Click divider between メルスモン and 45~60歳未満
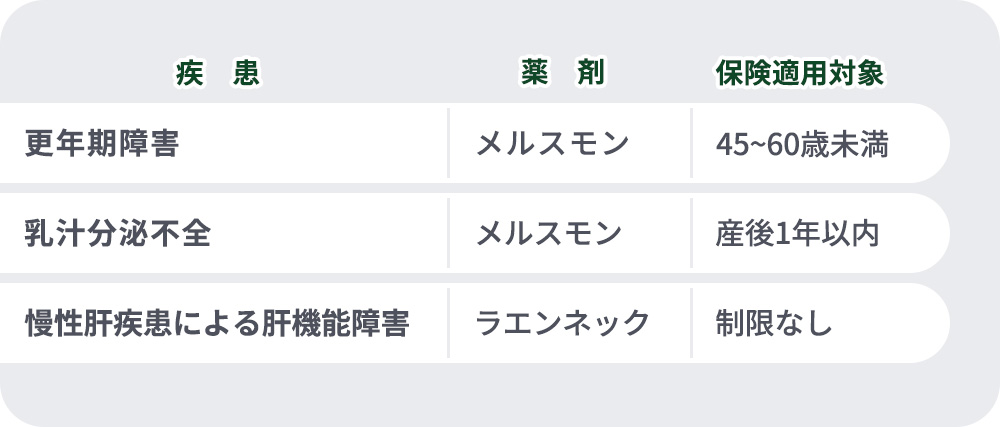Screen dimensions: 1000x427 pos(691,144)
